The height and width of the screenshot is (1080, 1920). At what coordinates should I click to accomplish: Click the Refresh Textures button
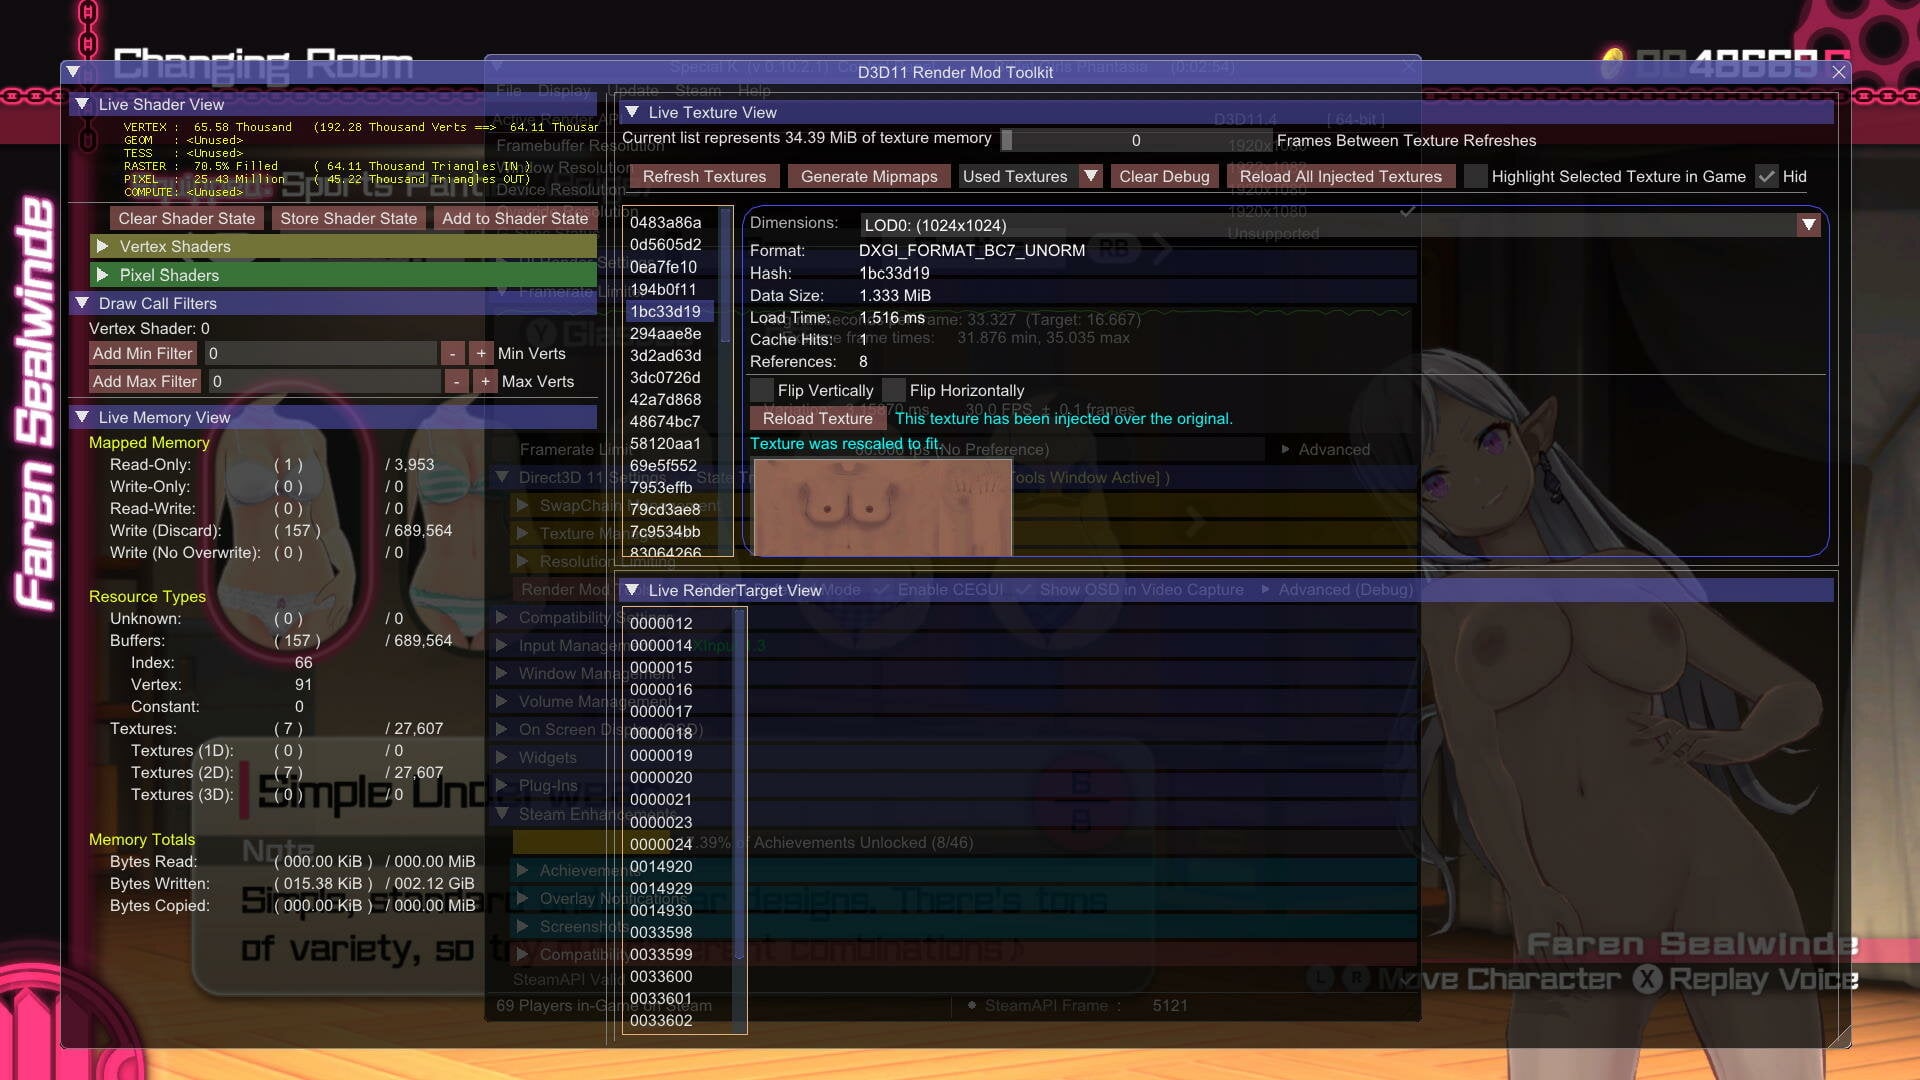click(x=704, y=176)
